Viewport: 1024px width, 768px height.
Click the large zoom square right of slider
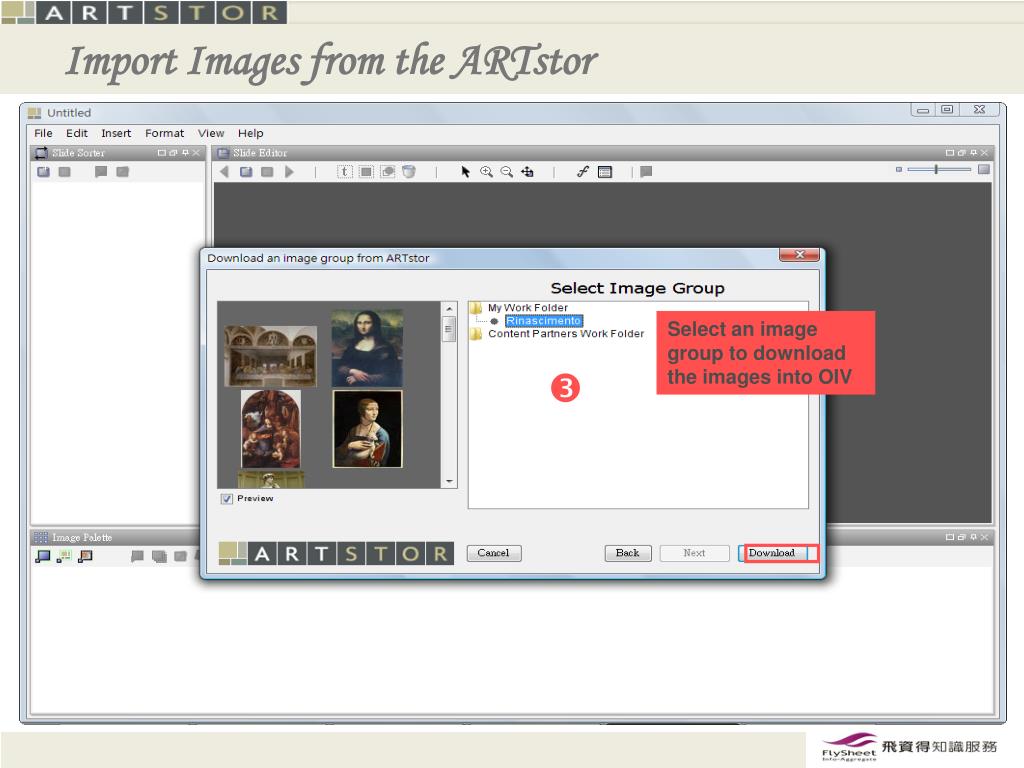click(x=984, y=169)
